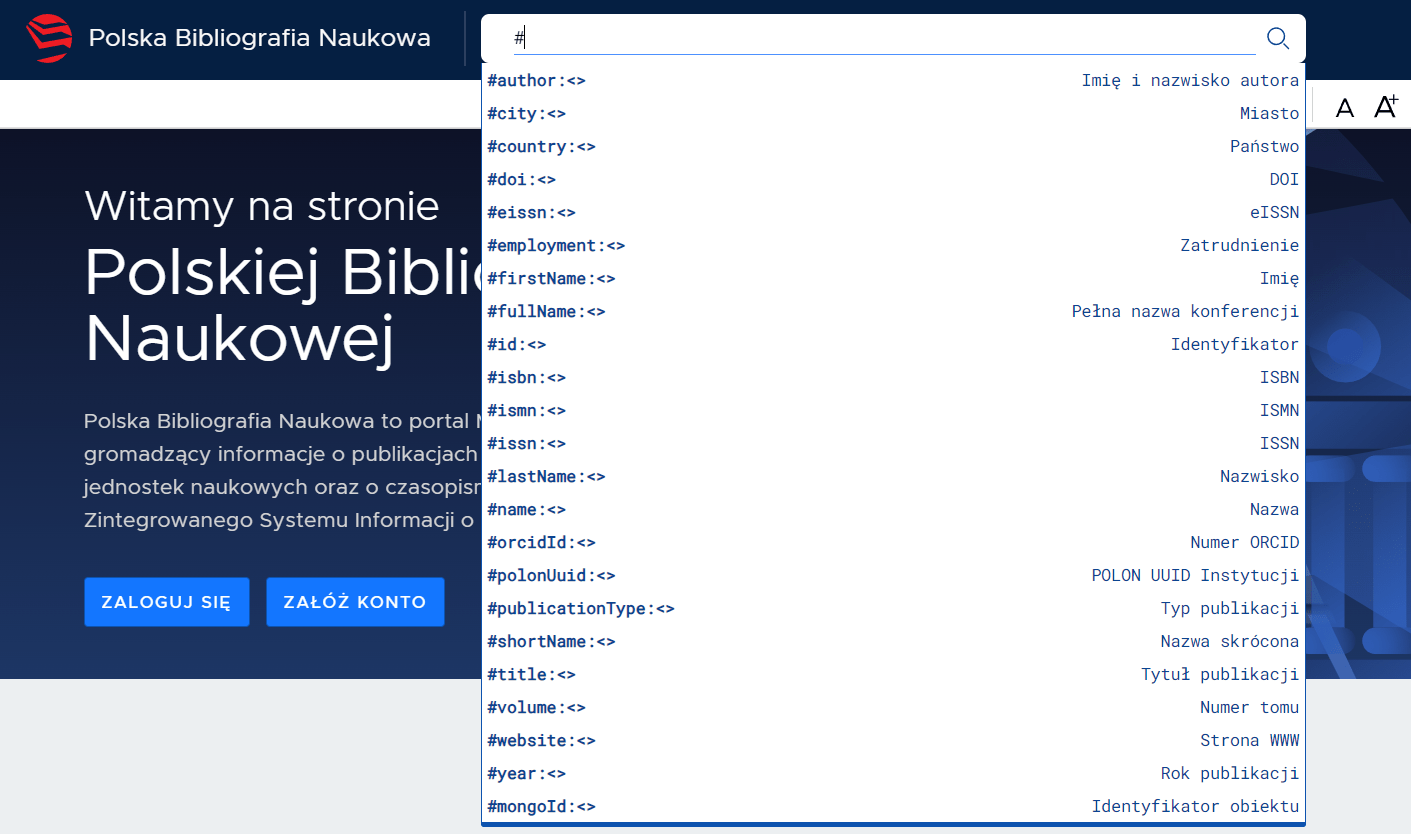Click inside the search input field
The width and height of the screenshot is (1411, 834).
(x=884, y=39)
